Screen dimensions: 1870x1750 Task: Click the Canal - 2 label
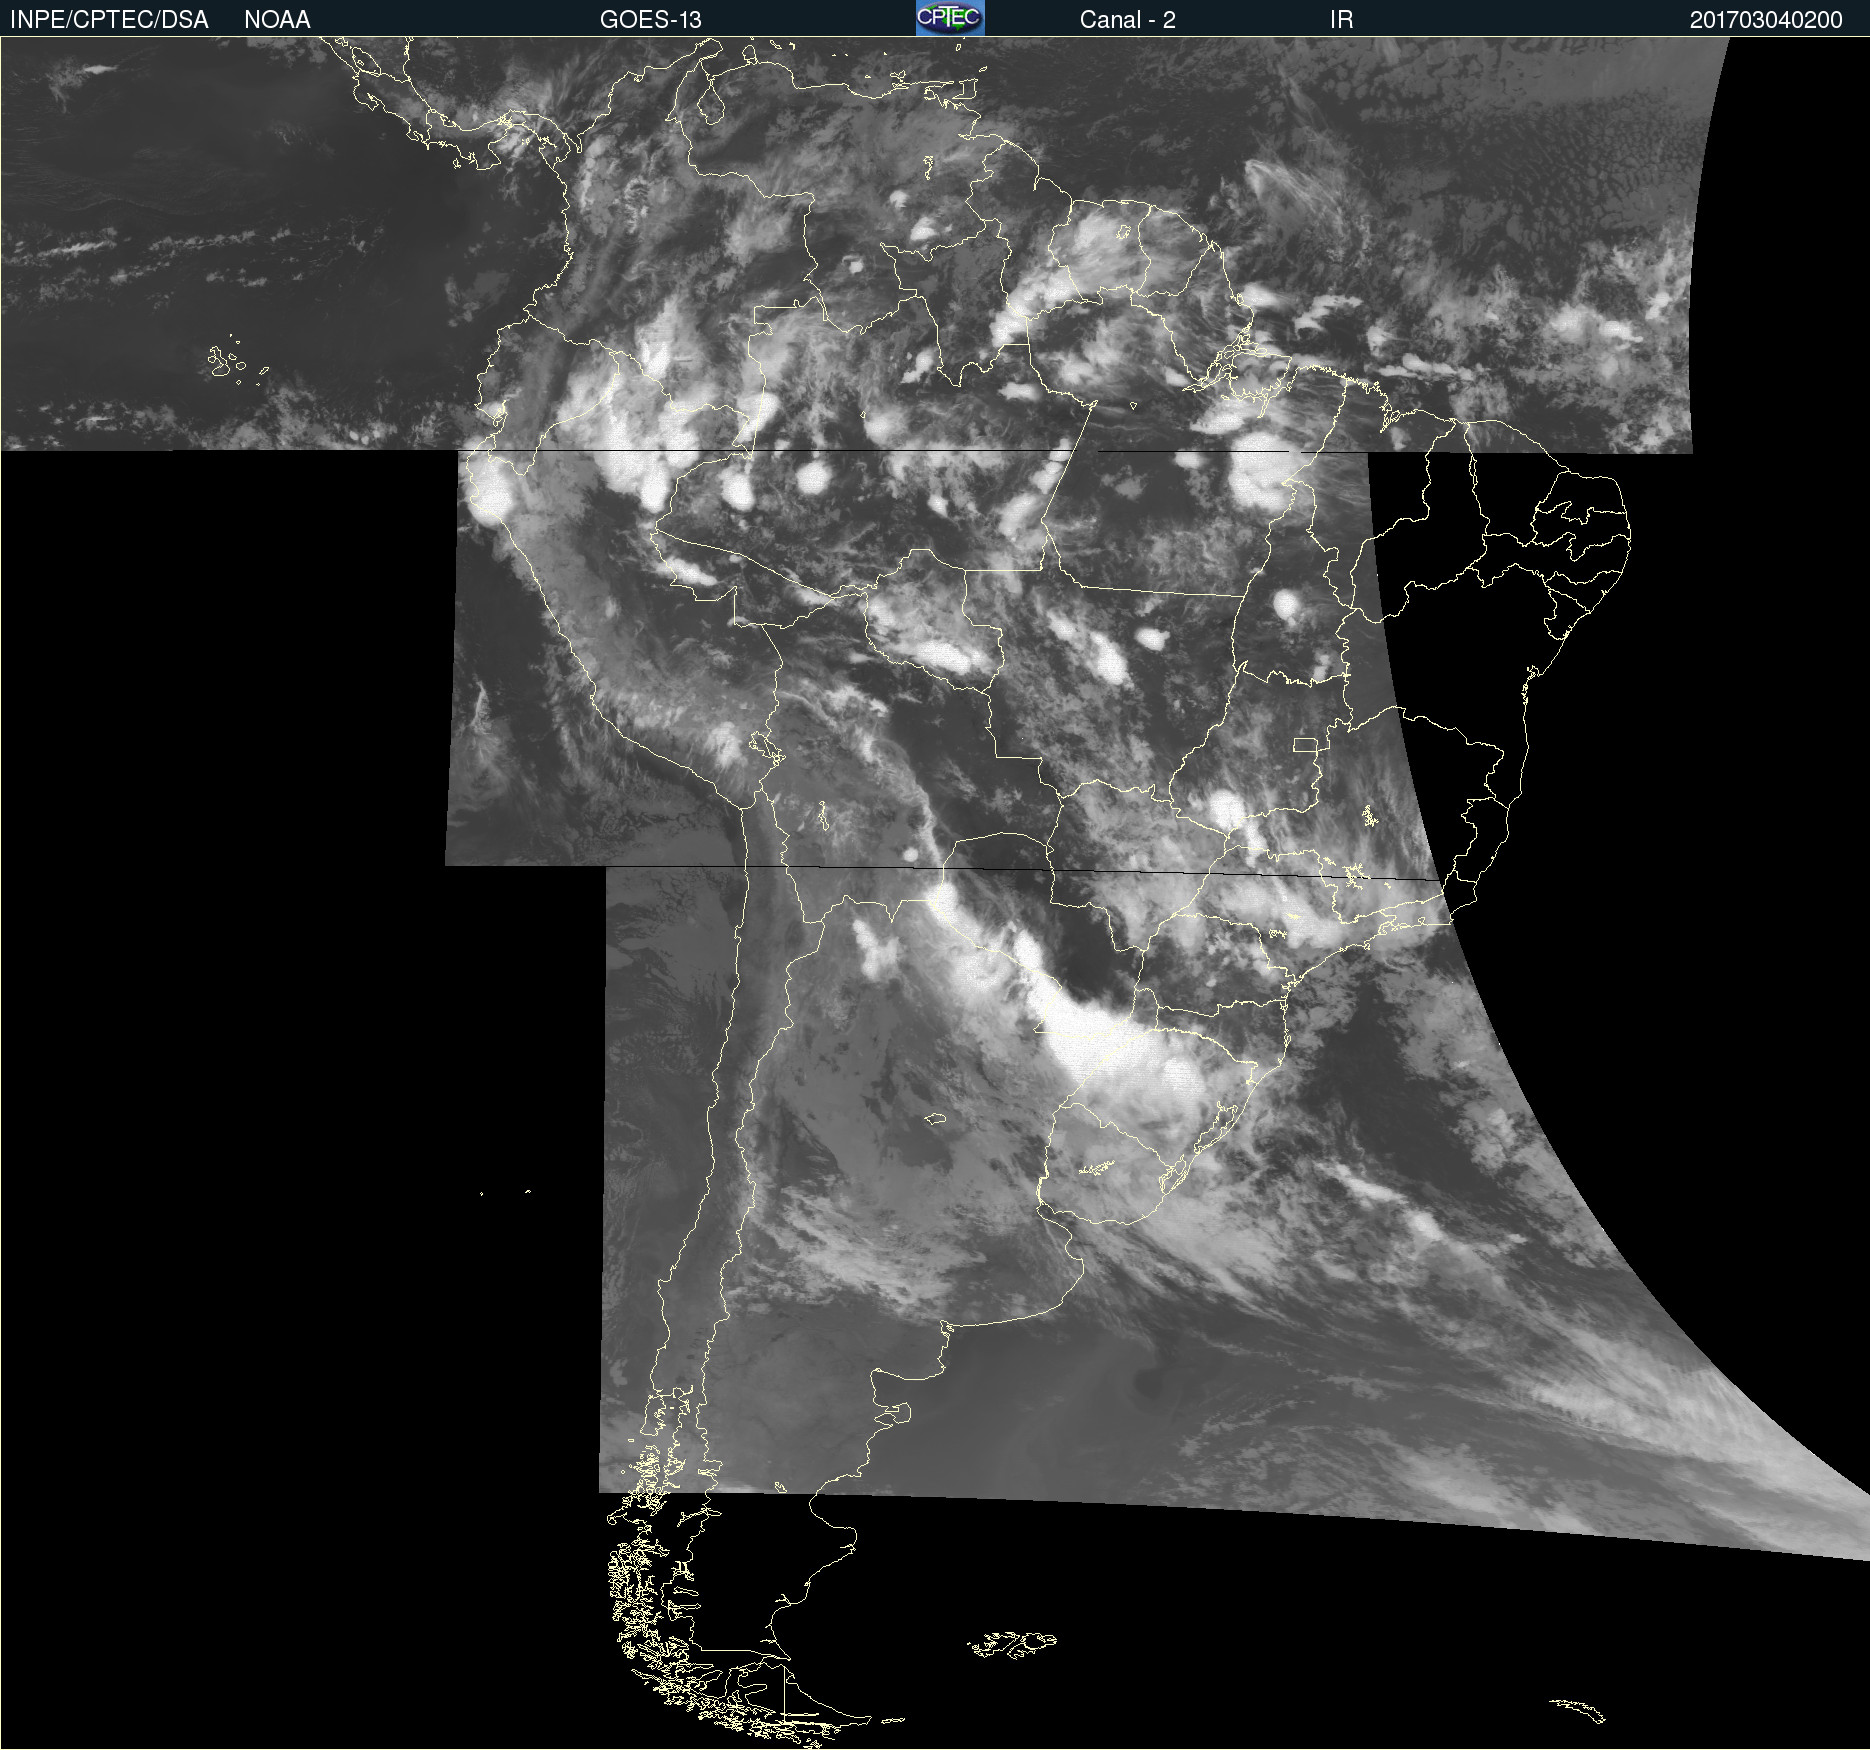coord(1128,20)
